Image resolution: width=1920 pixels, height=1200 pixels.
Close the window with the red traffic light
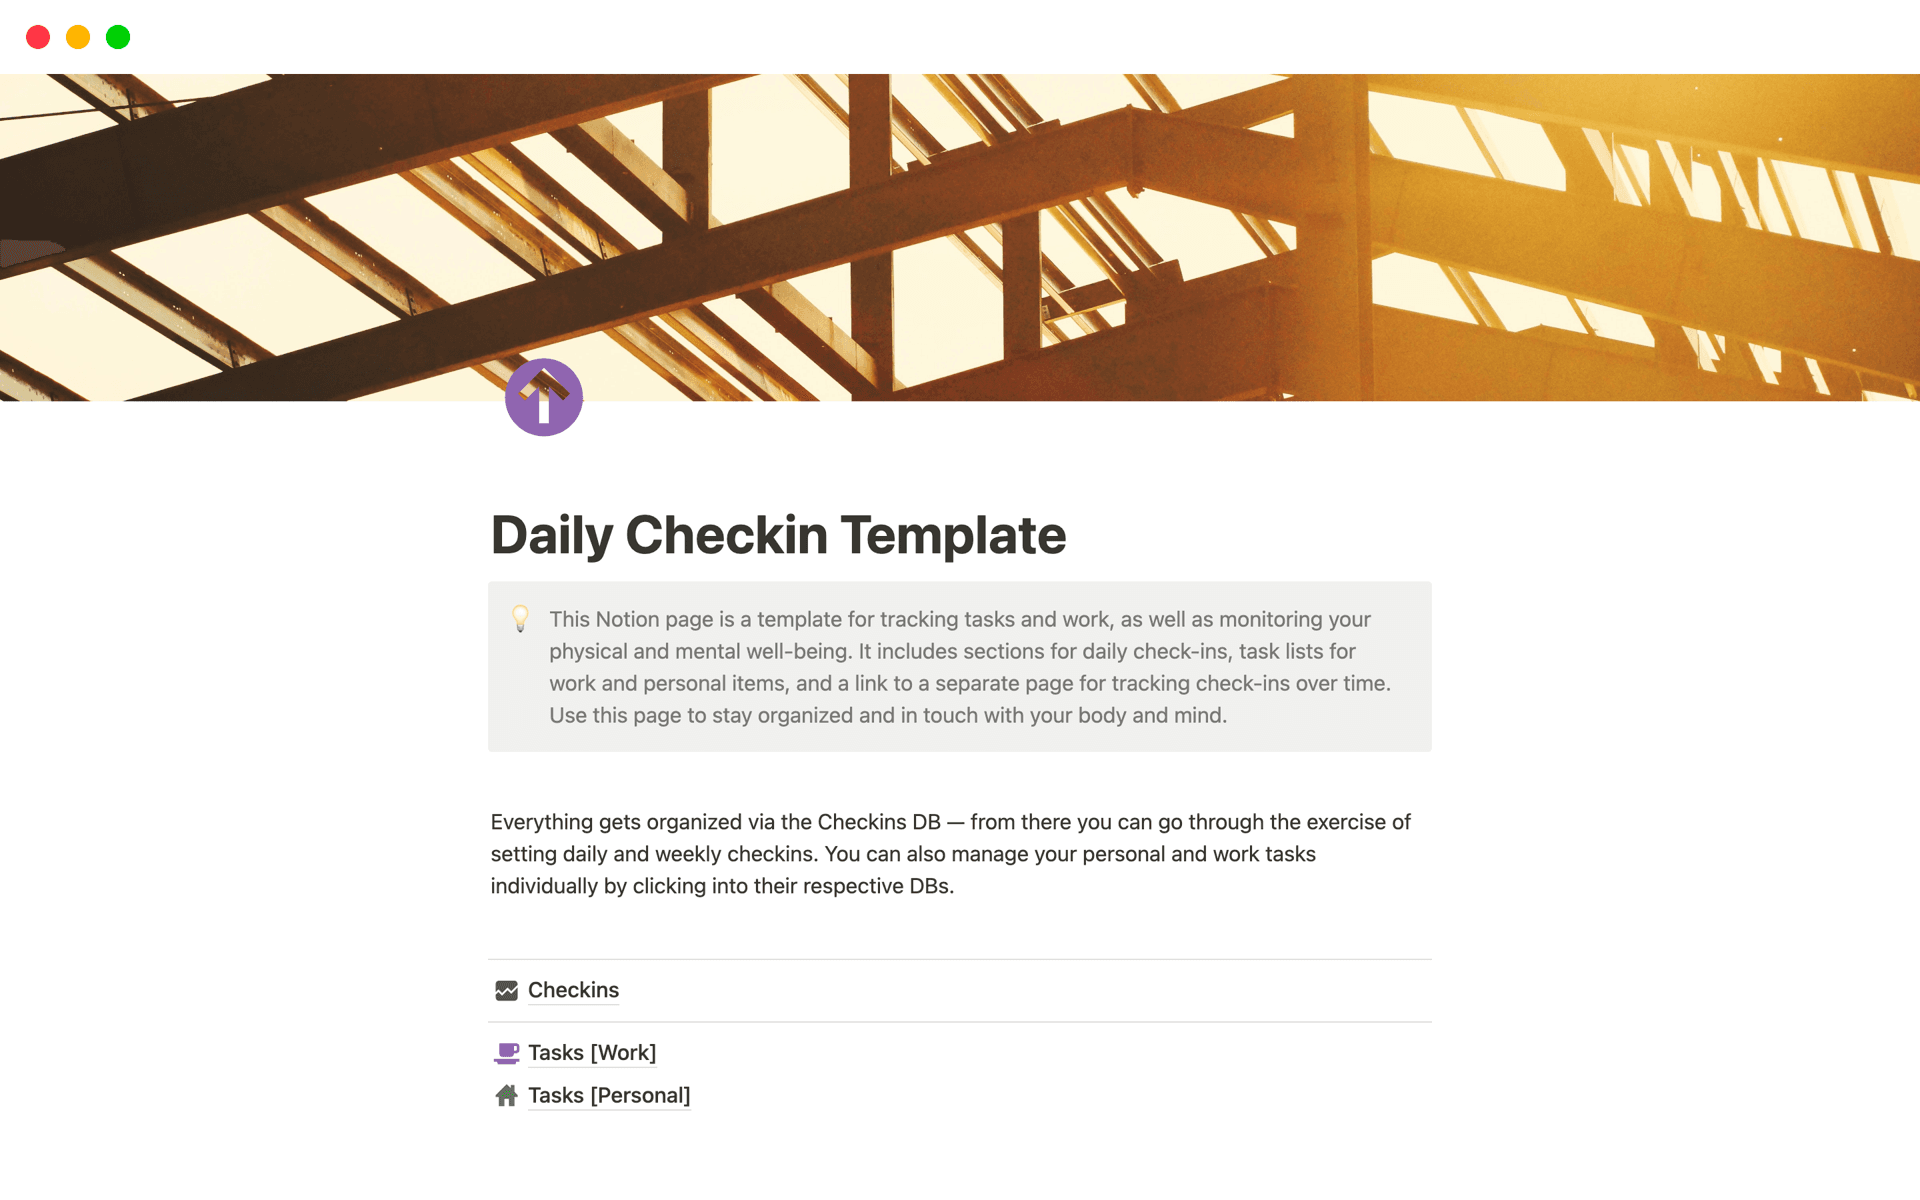(x=38, y=37)
